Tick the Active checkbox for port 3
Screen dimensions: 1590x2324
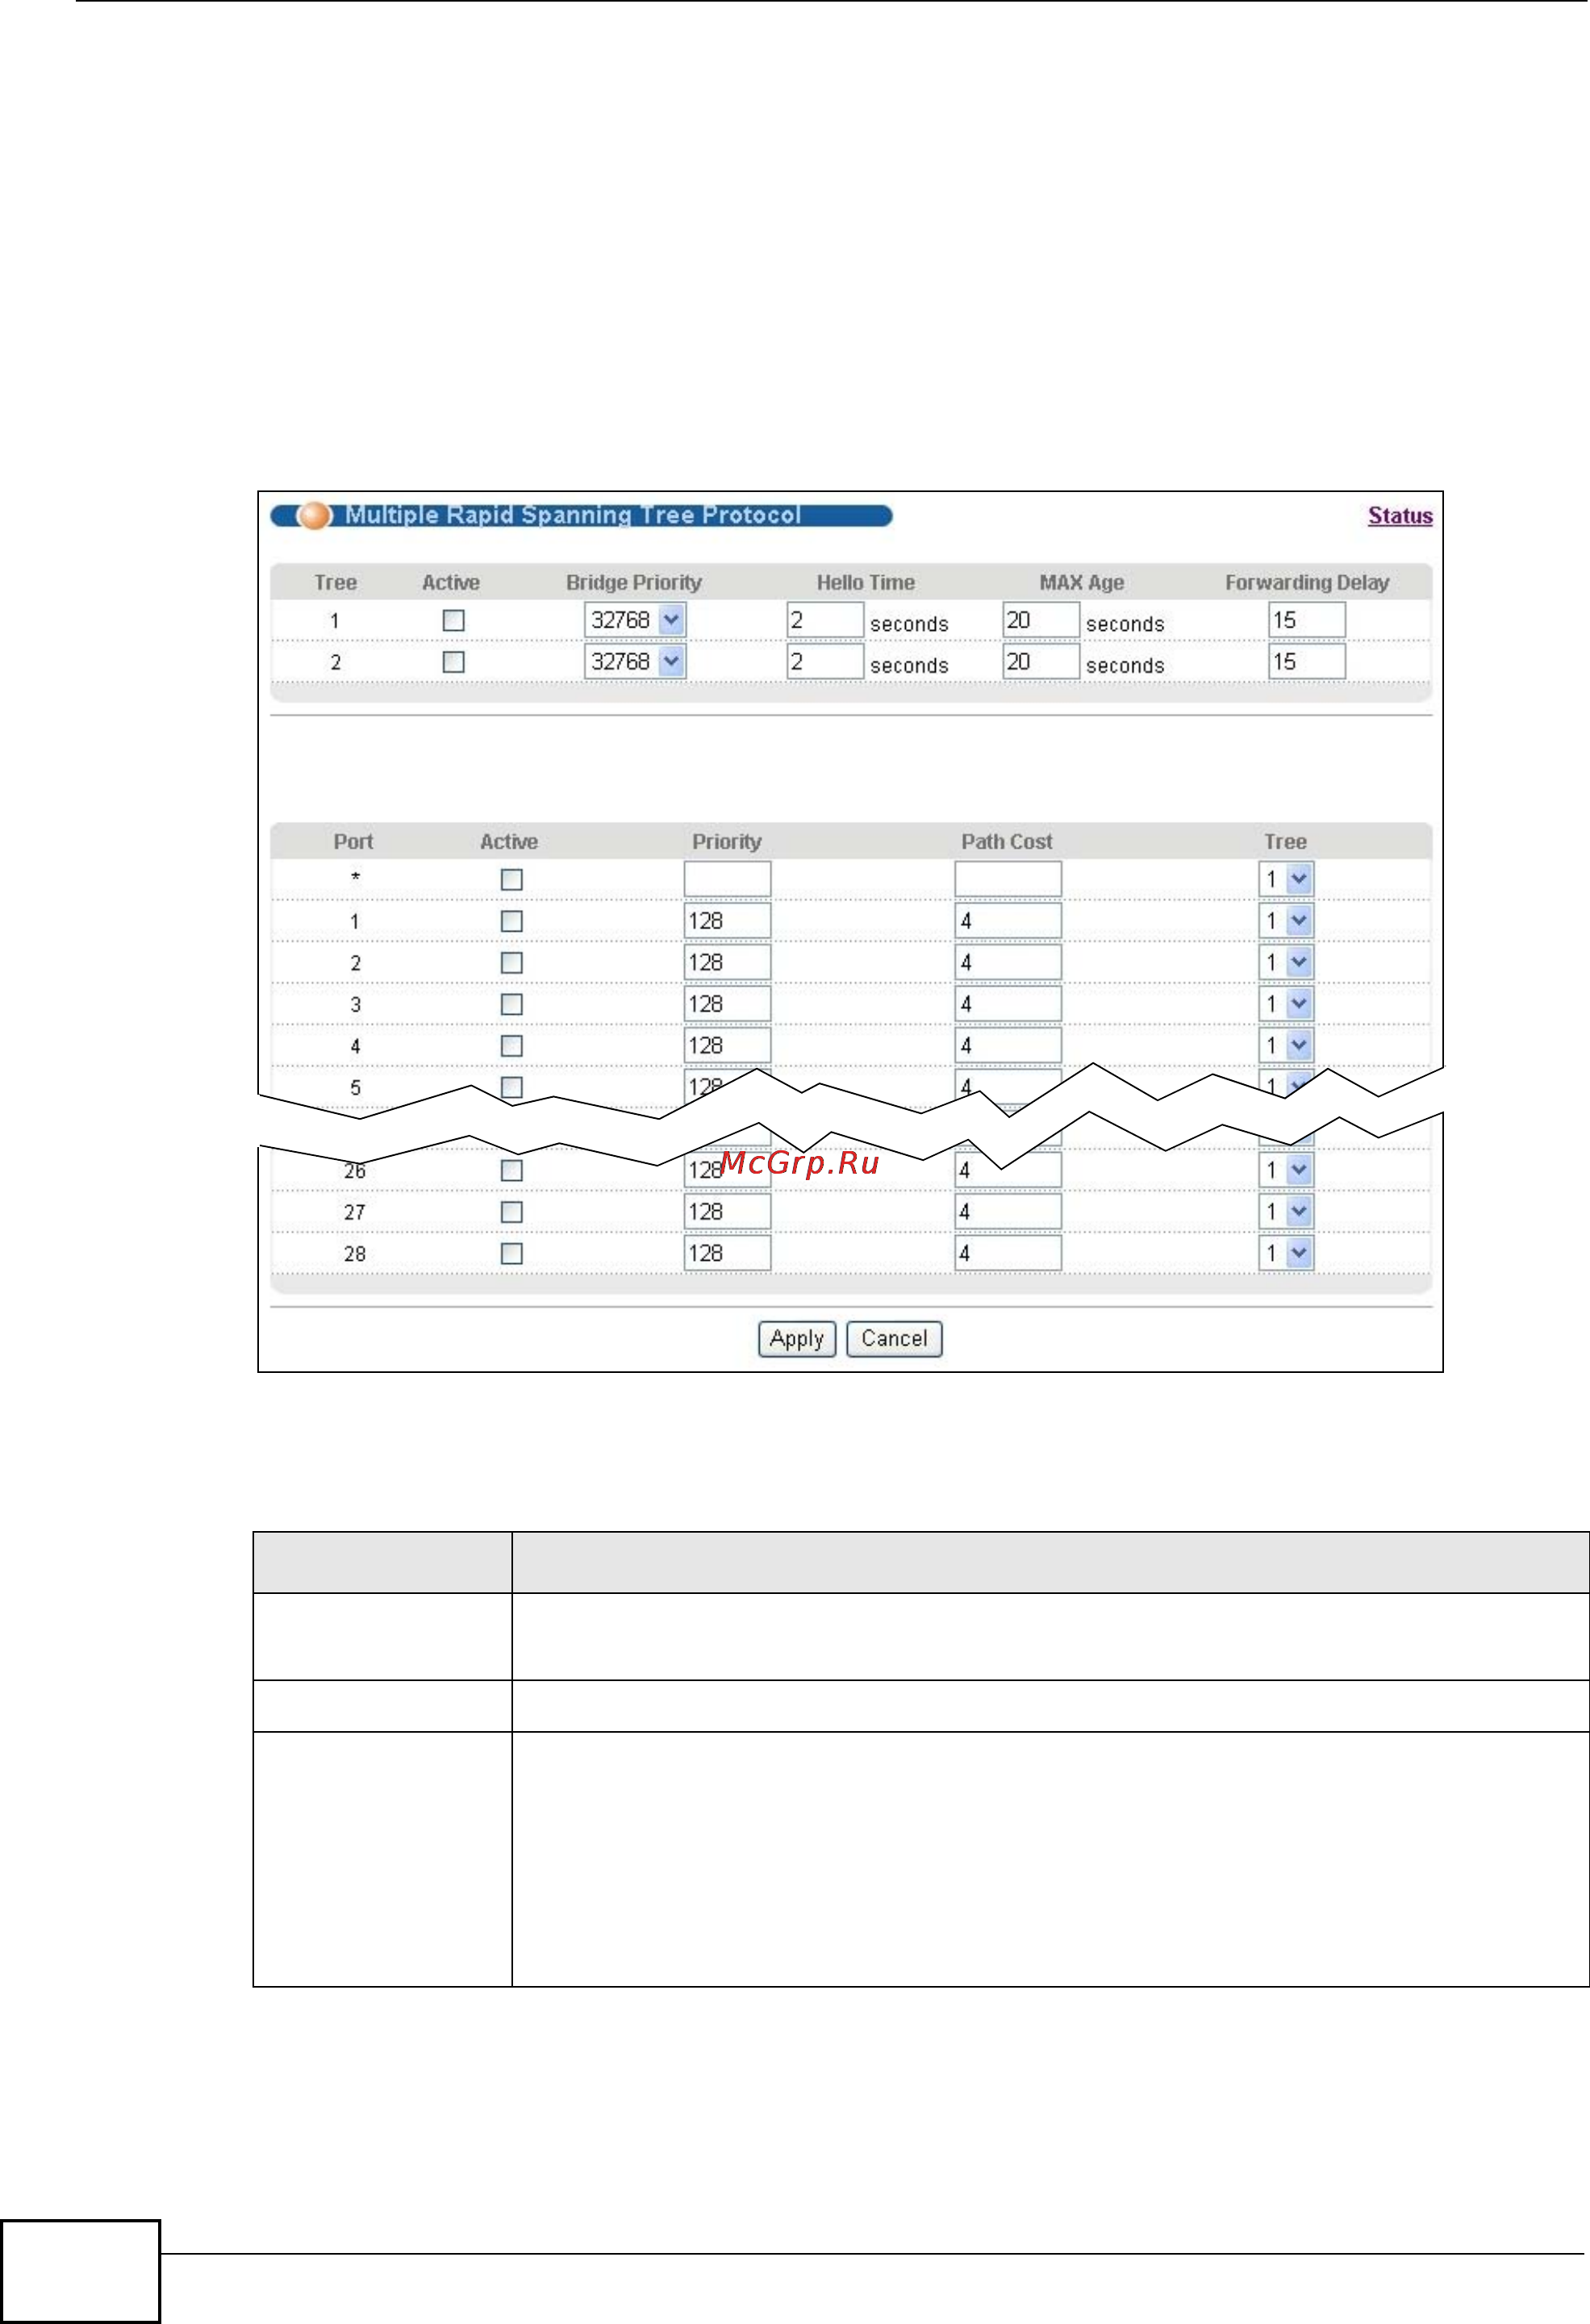click(512, 1004)
